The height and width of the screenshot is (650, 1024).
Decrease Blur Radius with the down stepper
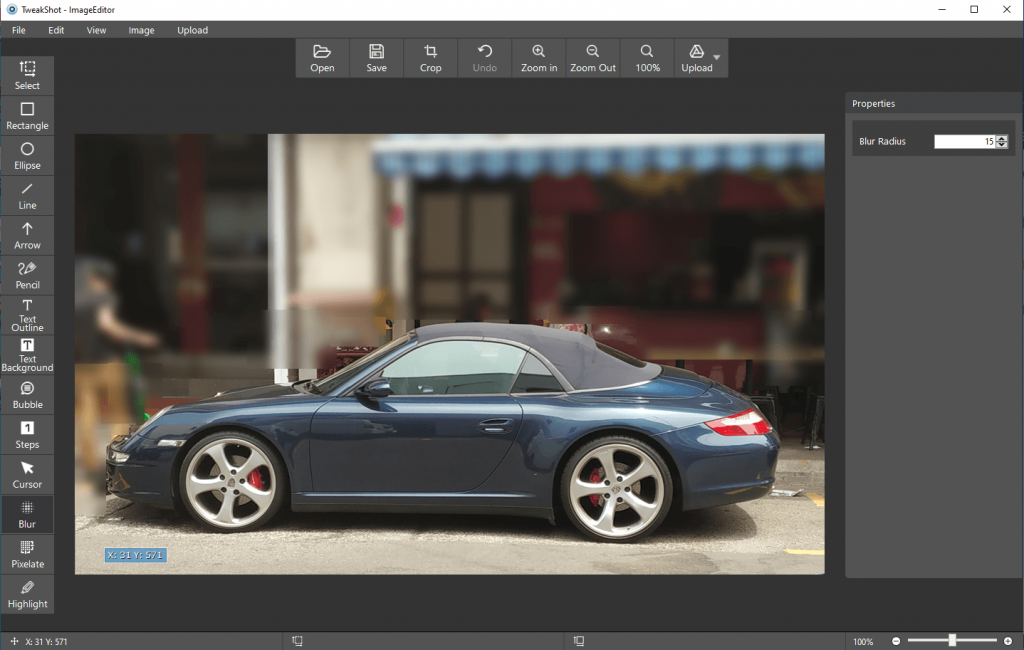coord(1001,145)
